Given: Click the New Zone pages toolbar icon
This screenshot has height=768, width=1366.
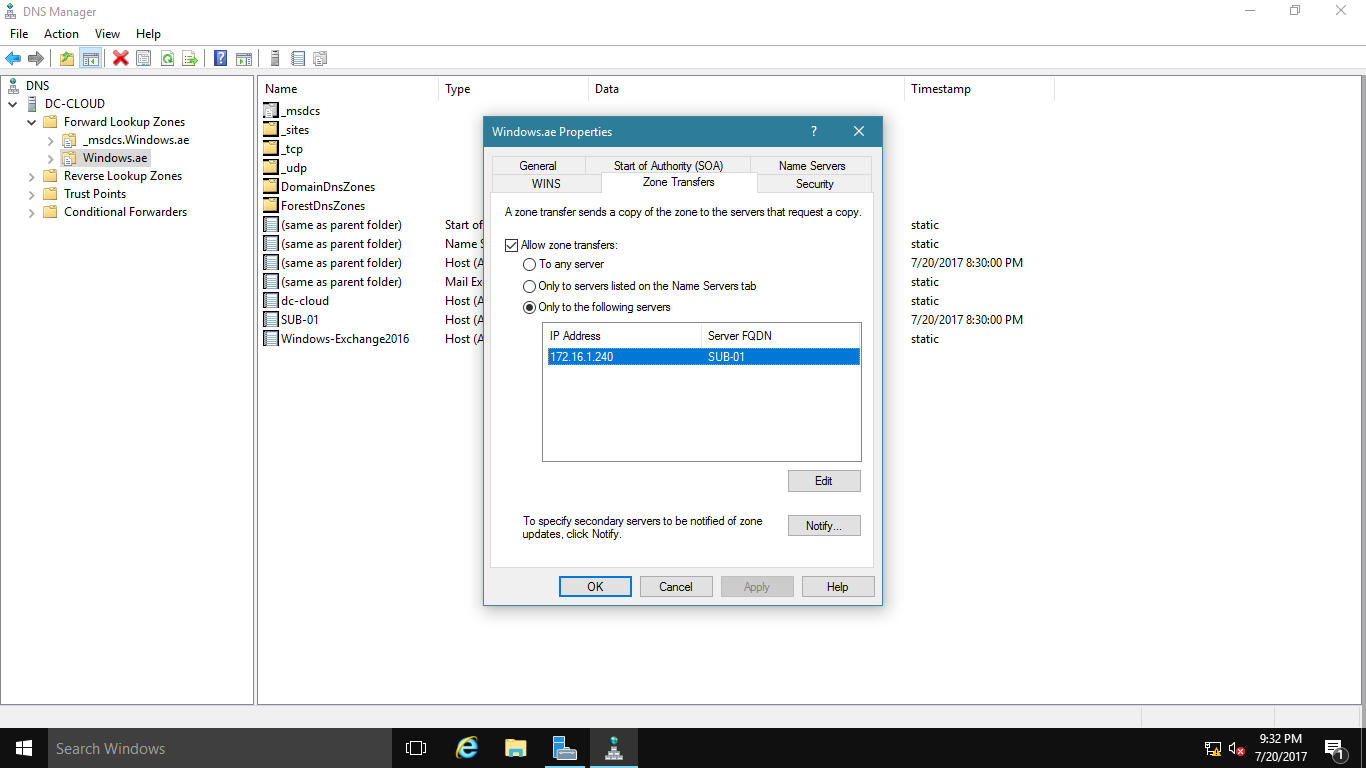Looking at the screenshot, I should 320,59.
